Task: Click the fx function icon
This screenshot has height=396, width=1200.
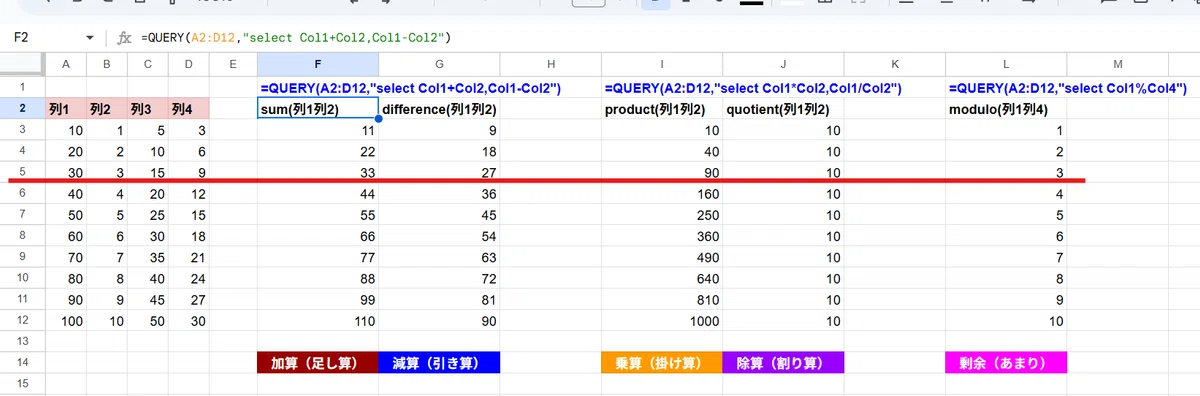Action: click(x=124, y=38)
